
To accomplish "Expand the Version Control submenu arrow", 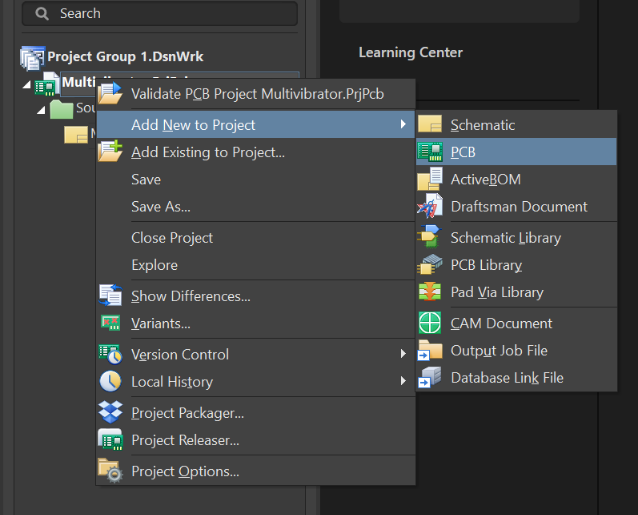I will coord(403,354).
